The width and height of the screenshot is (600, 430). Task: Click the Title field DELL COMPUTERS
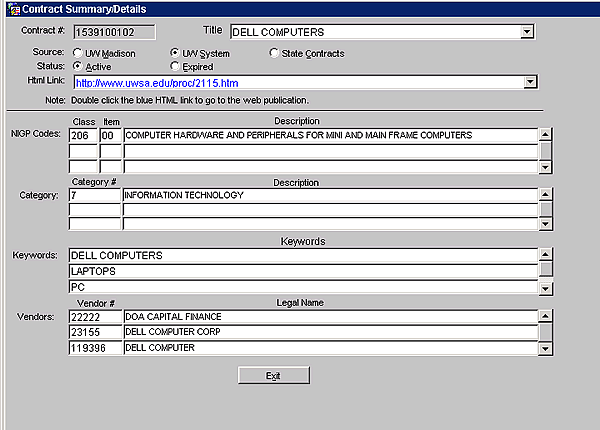pyautogui.click(x=376, y=32)
